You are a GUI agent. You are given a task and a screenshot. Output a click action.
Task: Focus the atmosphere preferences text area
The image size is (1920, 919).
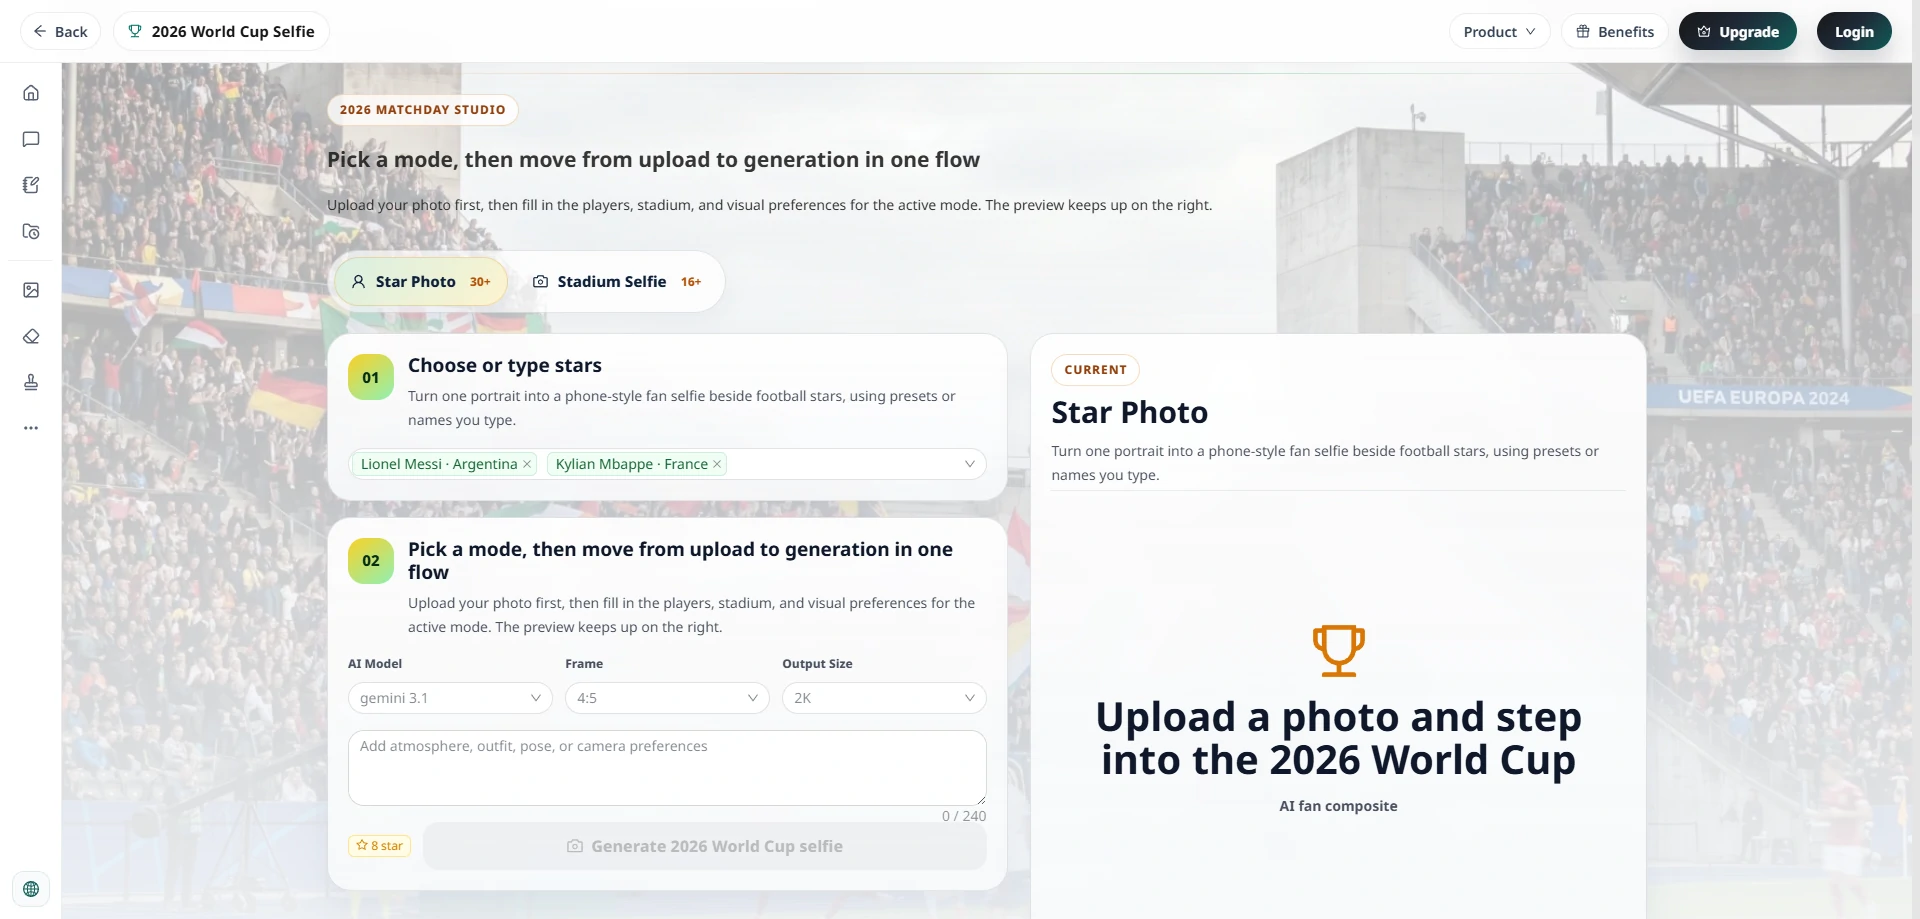click(667, 768)
